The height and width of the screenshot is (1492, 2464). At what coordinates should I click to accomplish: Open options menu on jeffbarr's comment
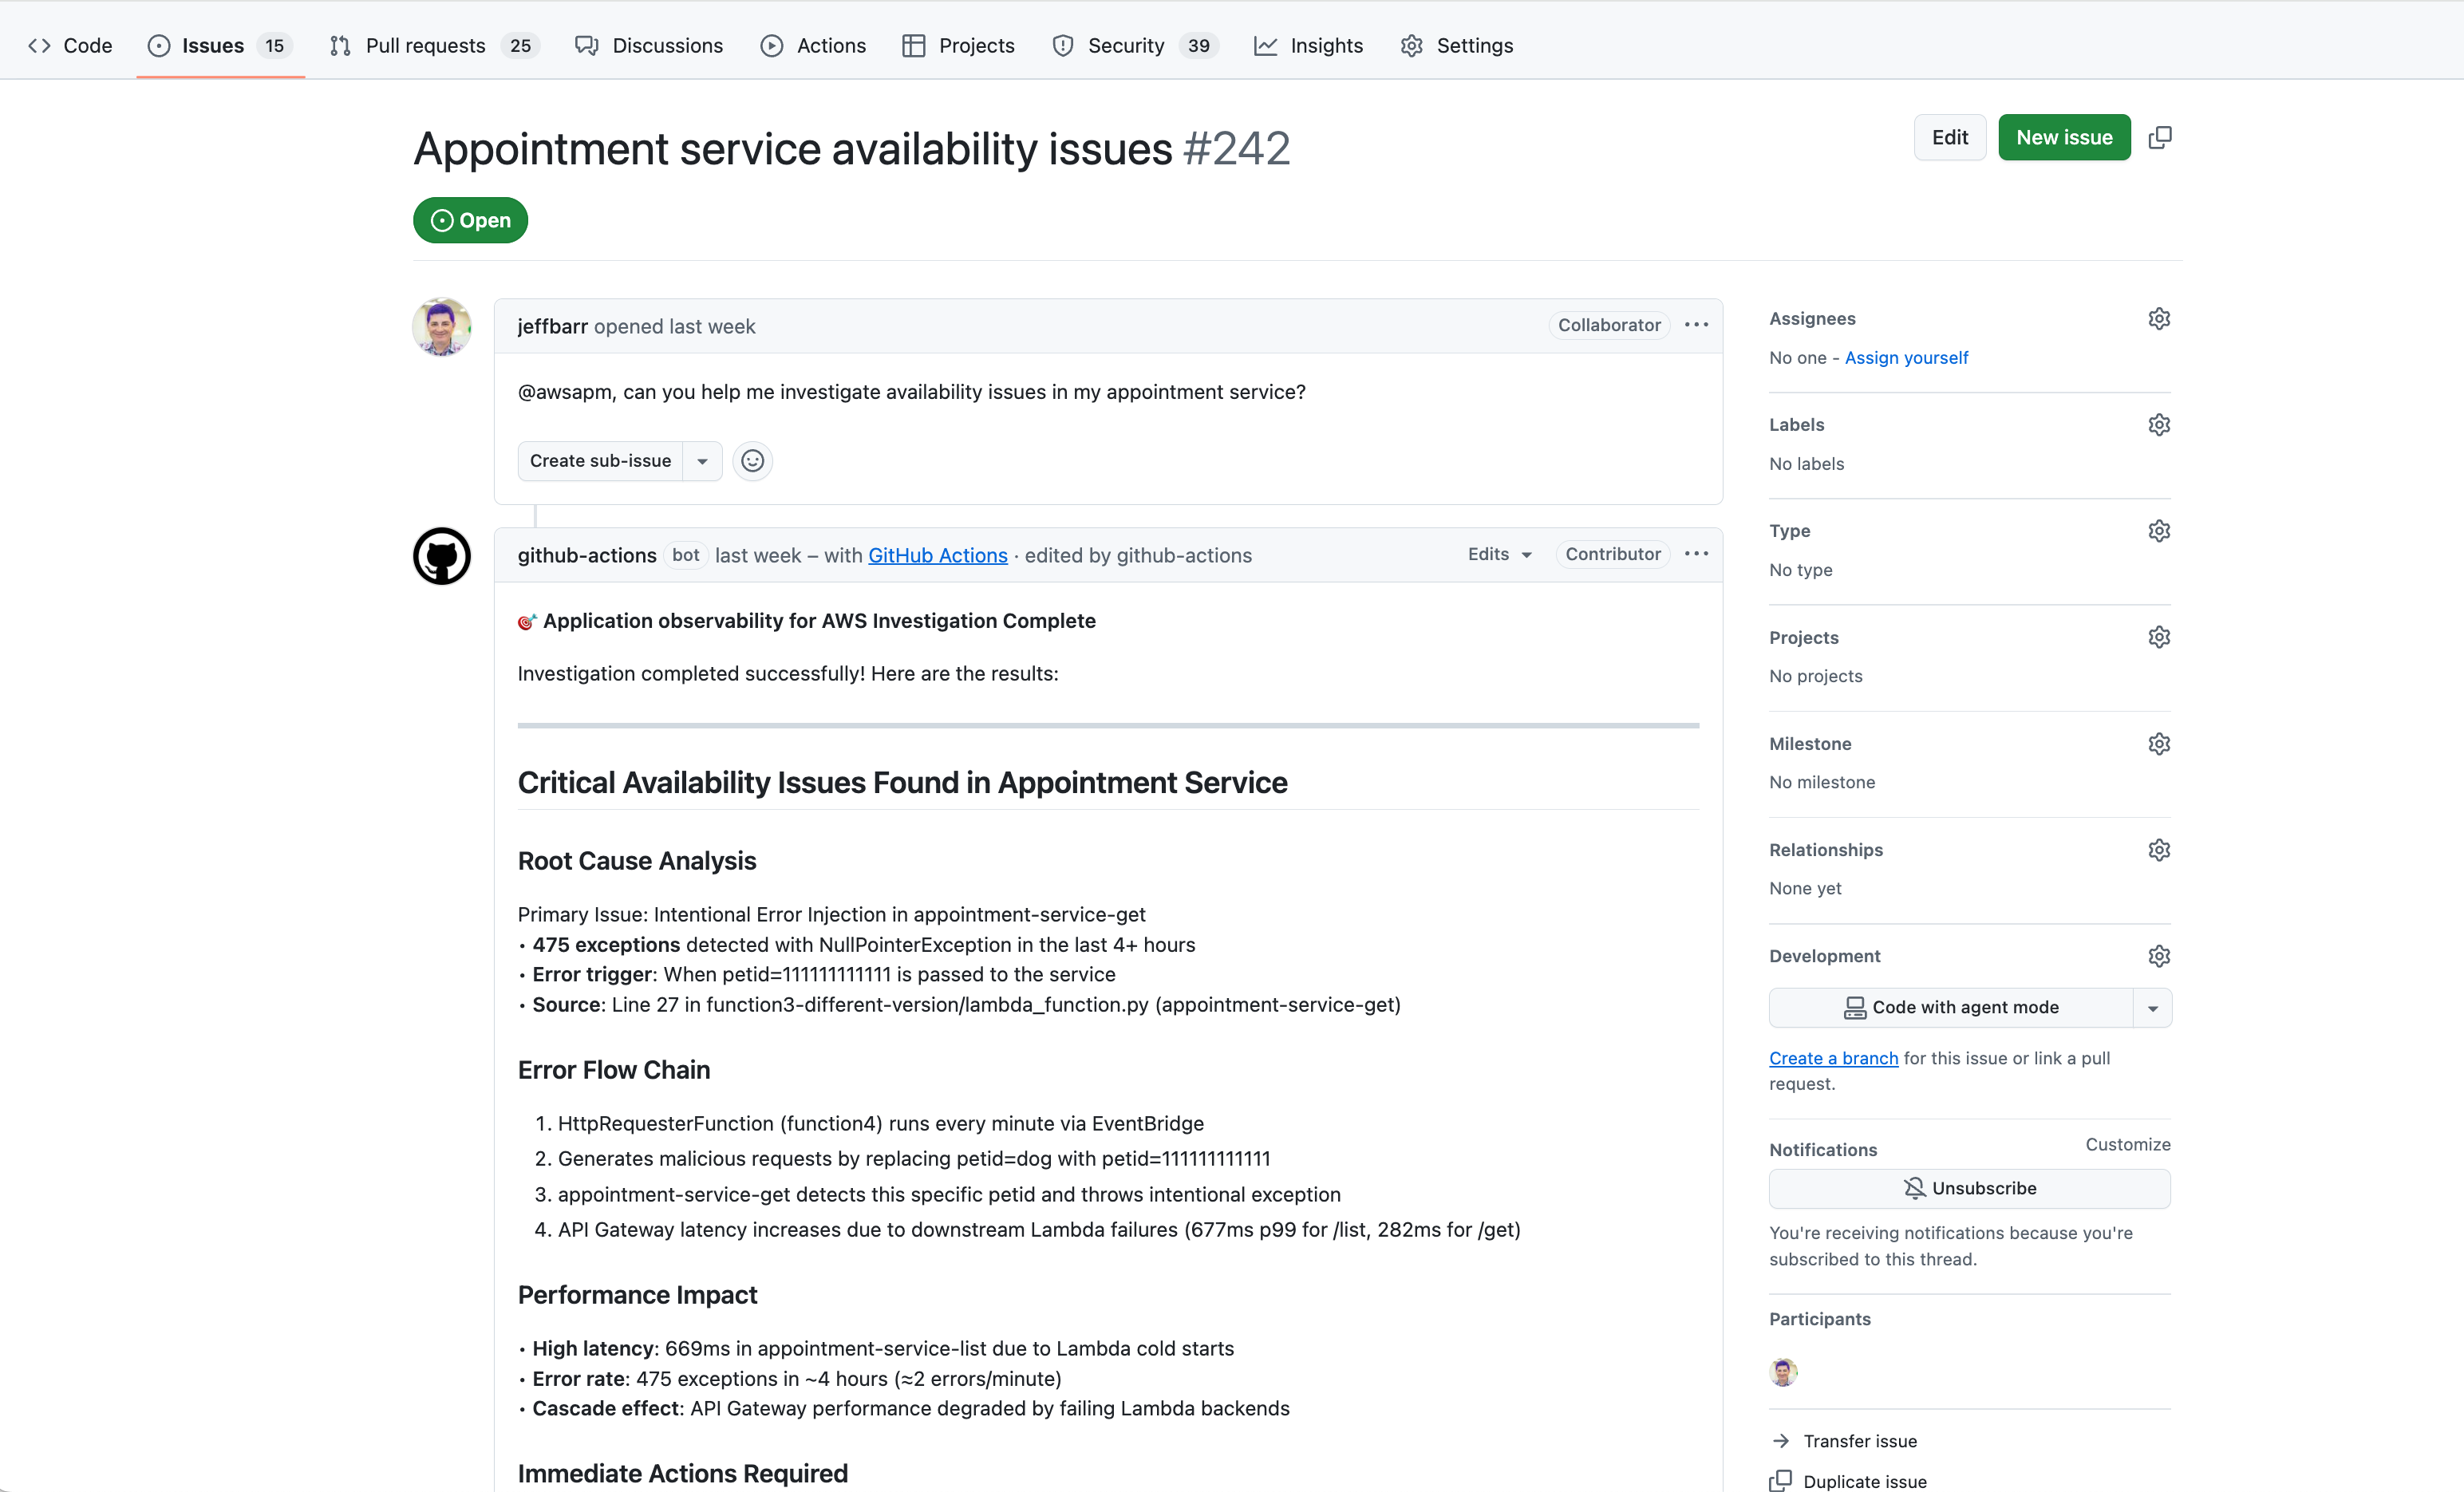(1696, 325)
